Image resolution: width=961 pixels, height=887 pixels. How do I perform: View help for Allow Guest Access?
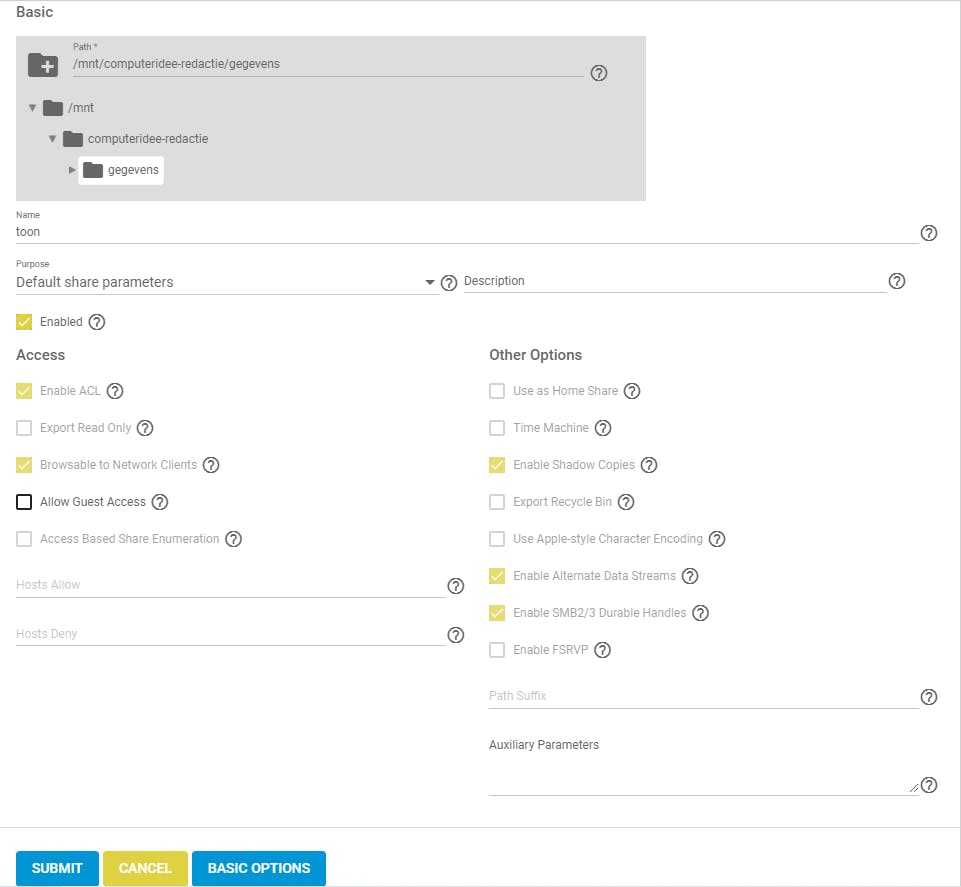point(160,502)
